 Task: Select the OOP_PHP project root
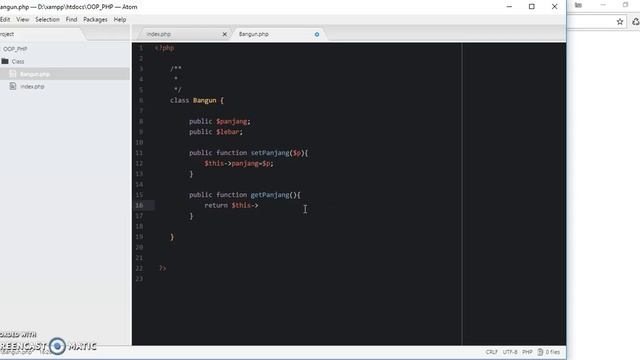(15, 49)
